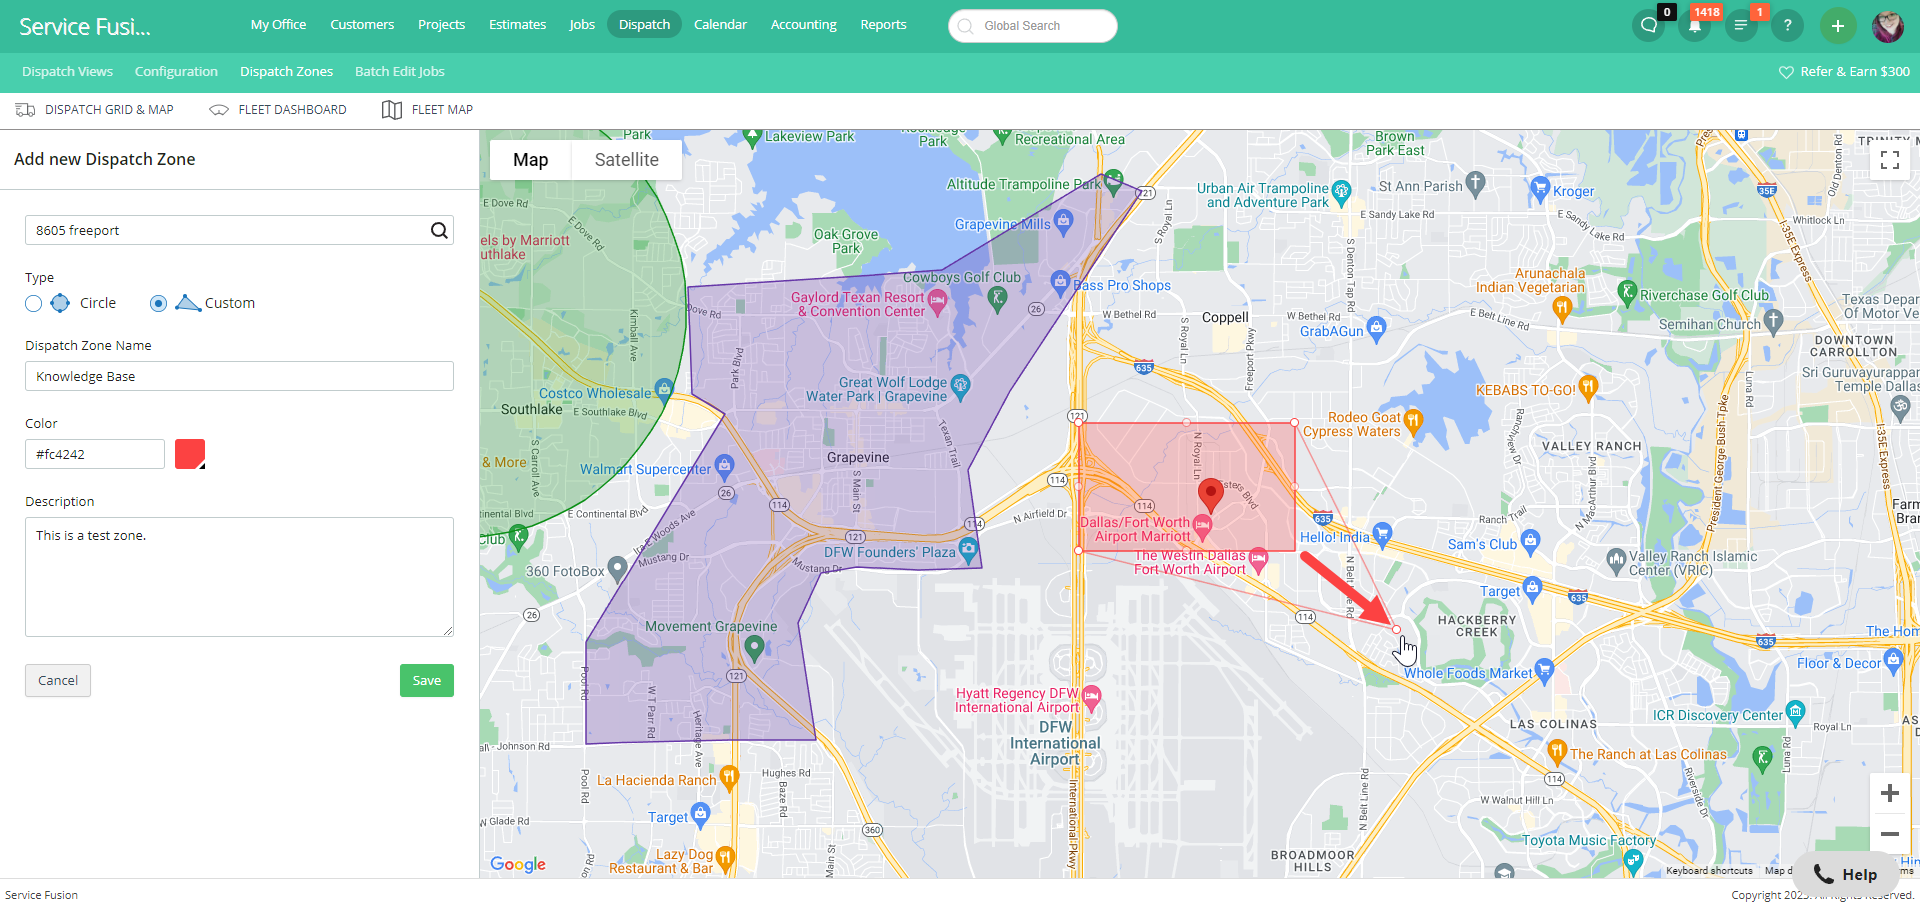Open the Accounting menu

coord(803,24)
